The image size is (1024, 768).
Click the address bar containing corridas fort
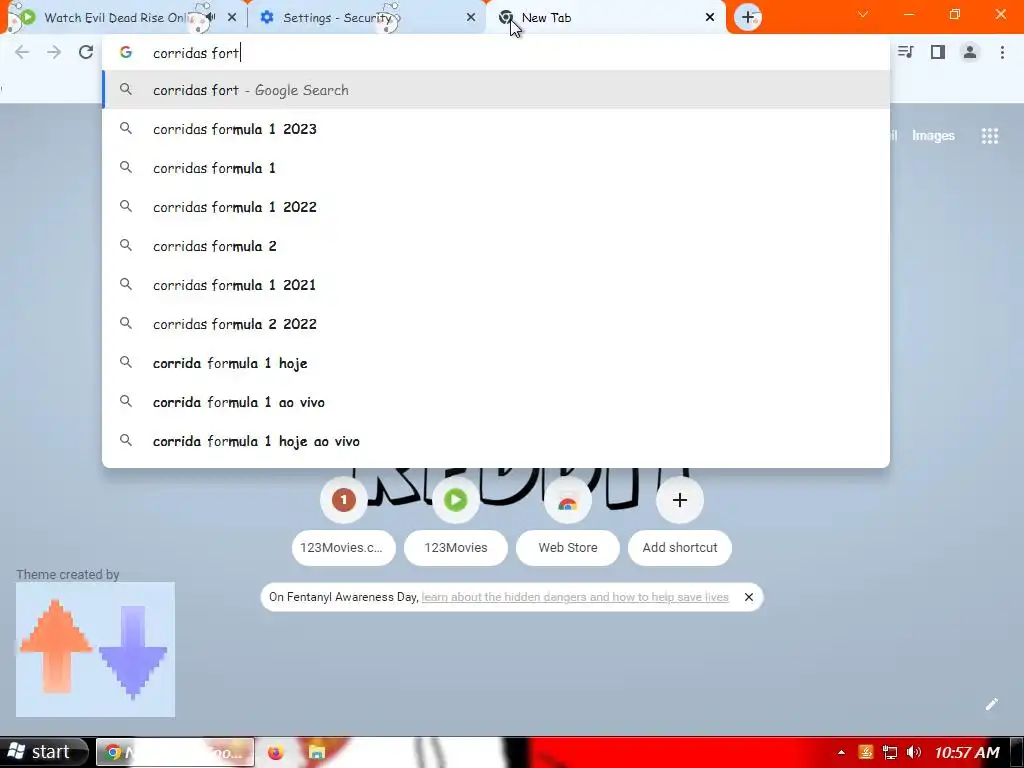pos(496,53)
